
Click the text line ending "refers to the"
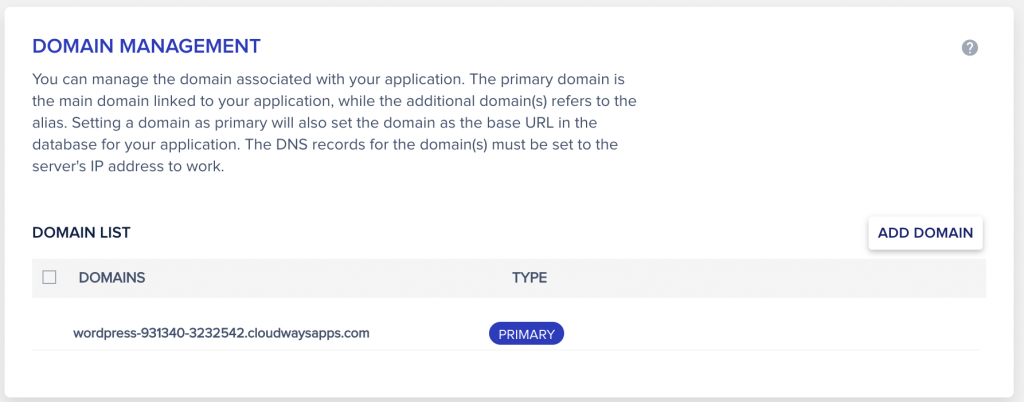(334, 102)
